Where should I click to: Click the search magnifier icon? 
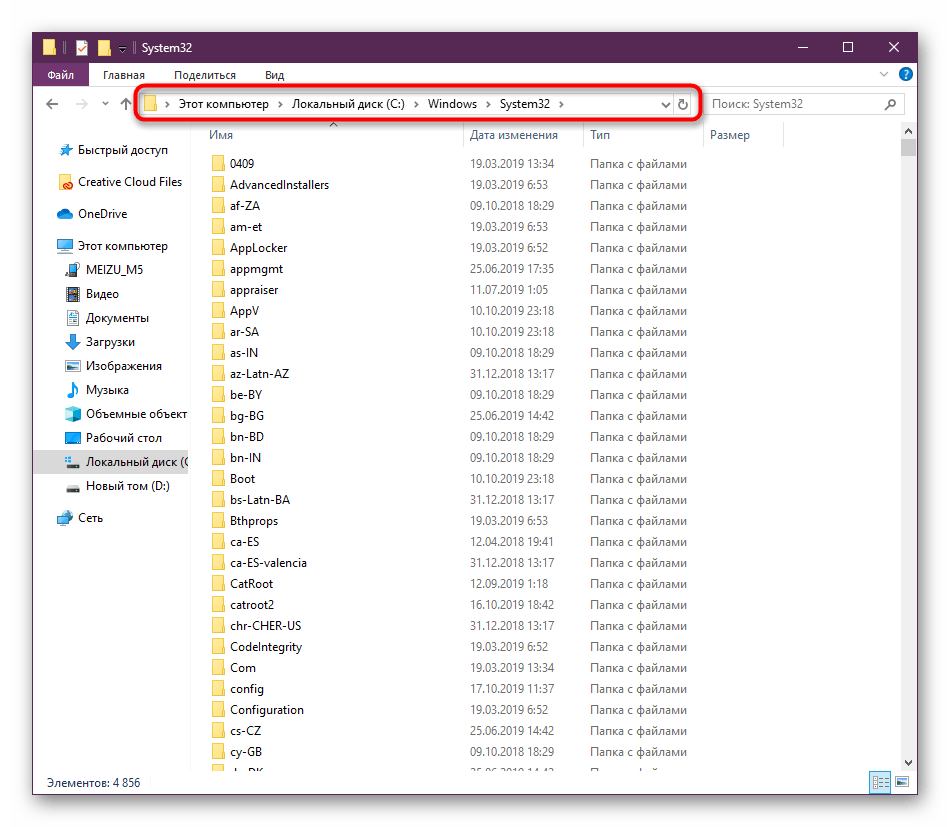890,104
